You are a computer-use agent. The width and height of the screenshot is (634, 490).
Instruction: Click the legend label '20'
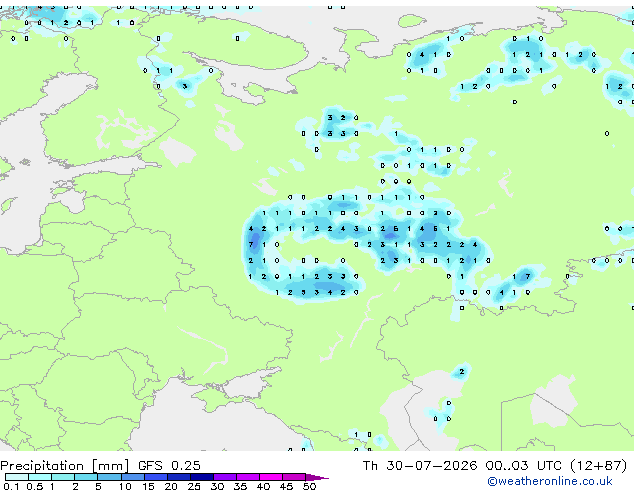[171, 486]
